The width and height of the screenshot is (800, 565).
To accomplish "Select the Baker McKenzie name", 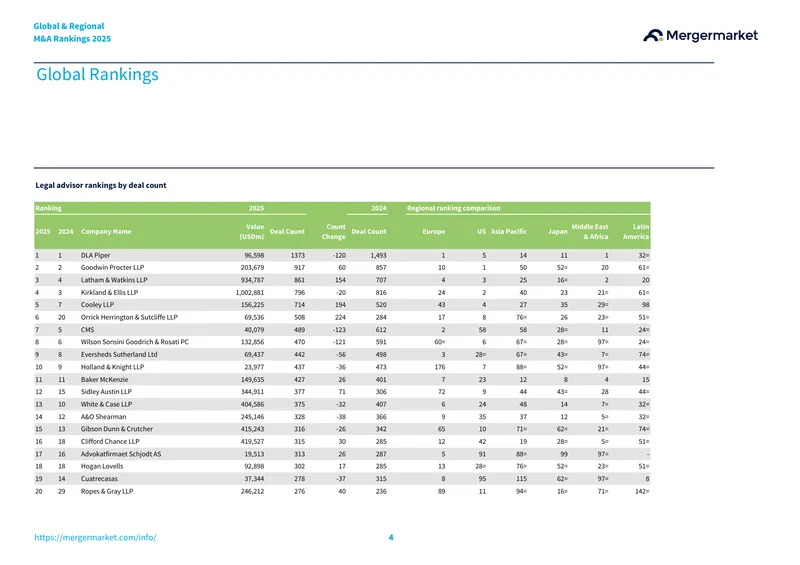I will coord(104,379).
